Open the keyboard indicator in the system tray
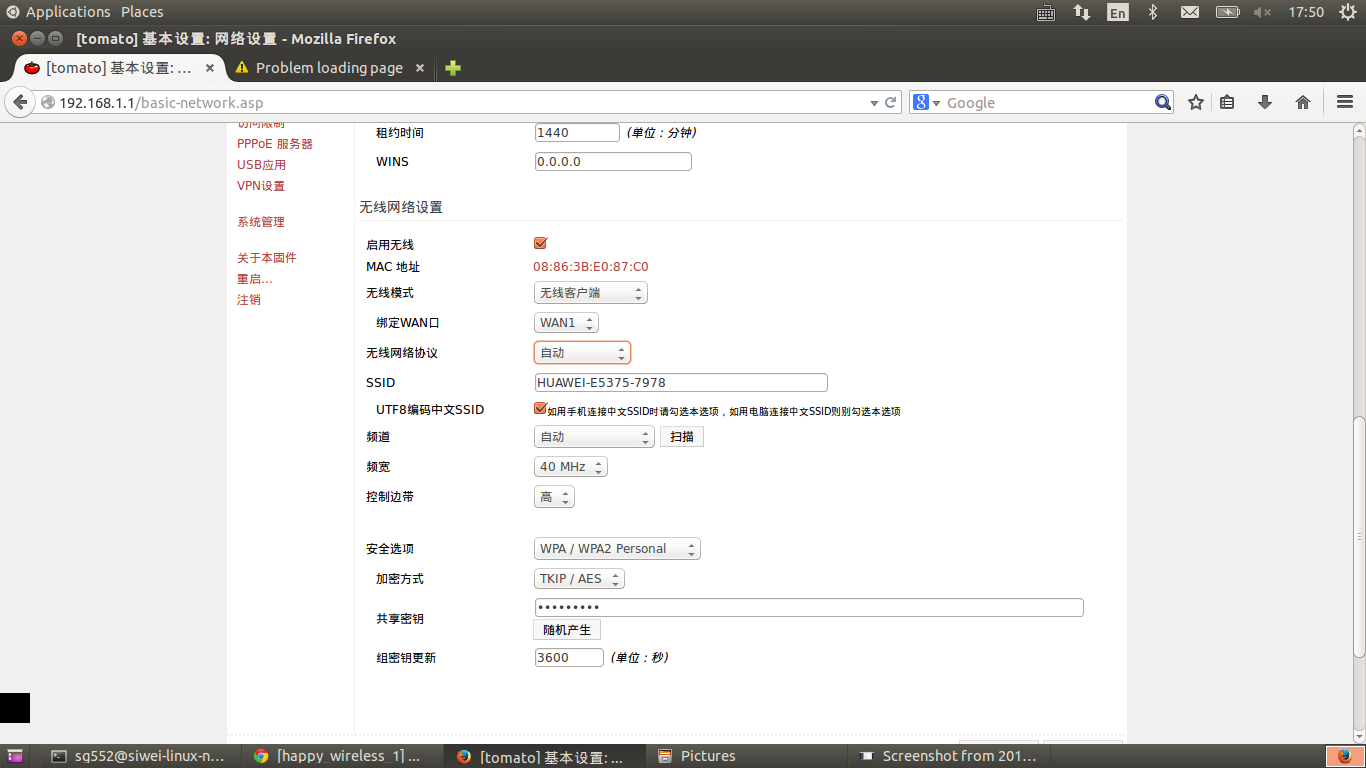The width and height of the screenshot is (1366, 768). [1045, 12]
